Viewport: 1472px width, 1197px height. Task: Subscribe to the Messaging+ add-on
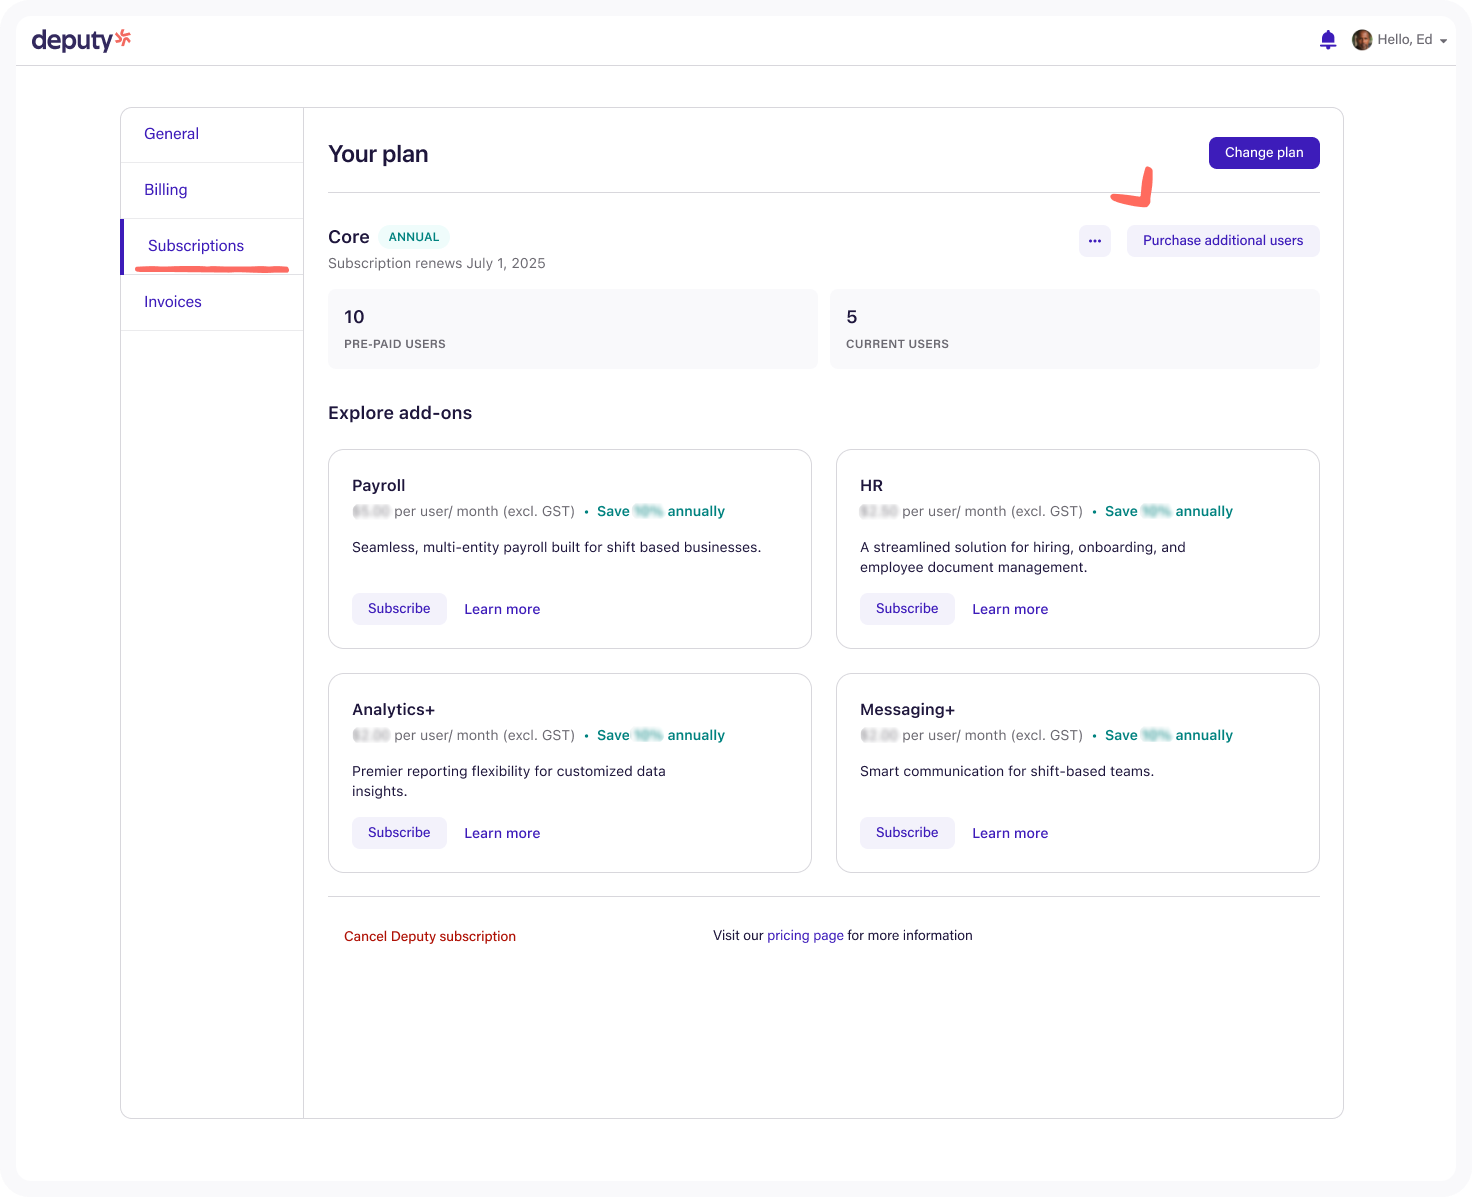(906, 833)
